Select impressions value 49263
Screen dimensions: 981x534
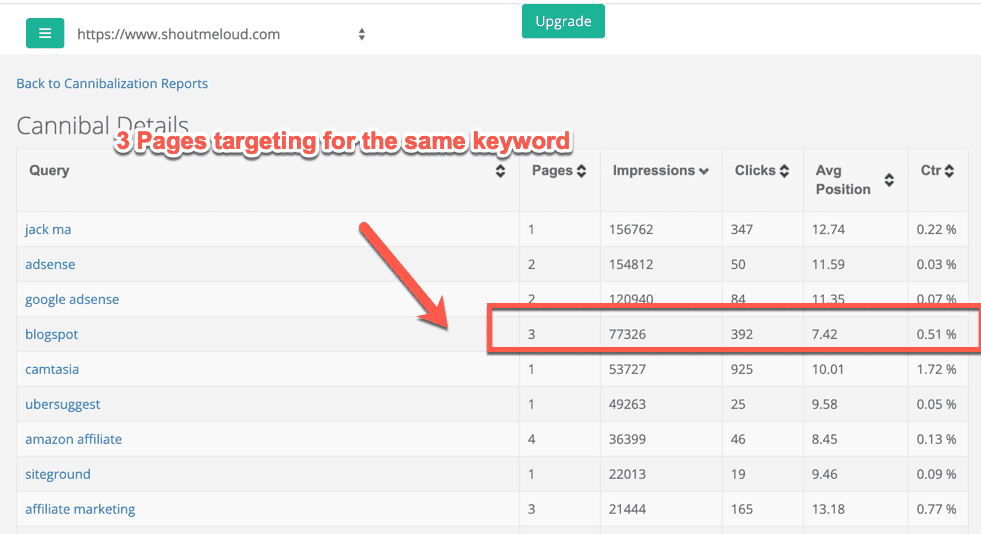628,405
